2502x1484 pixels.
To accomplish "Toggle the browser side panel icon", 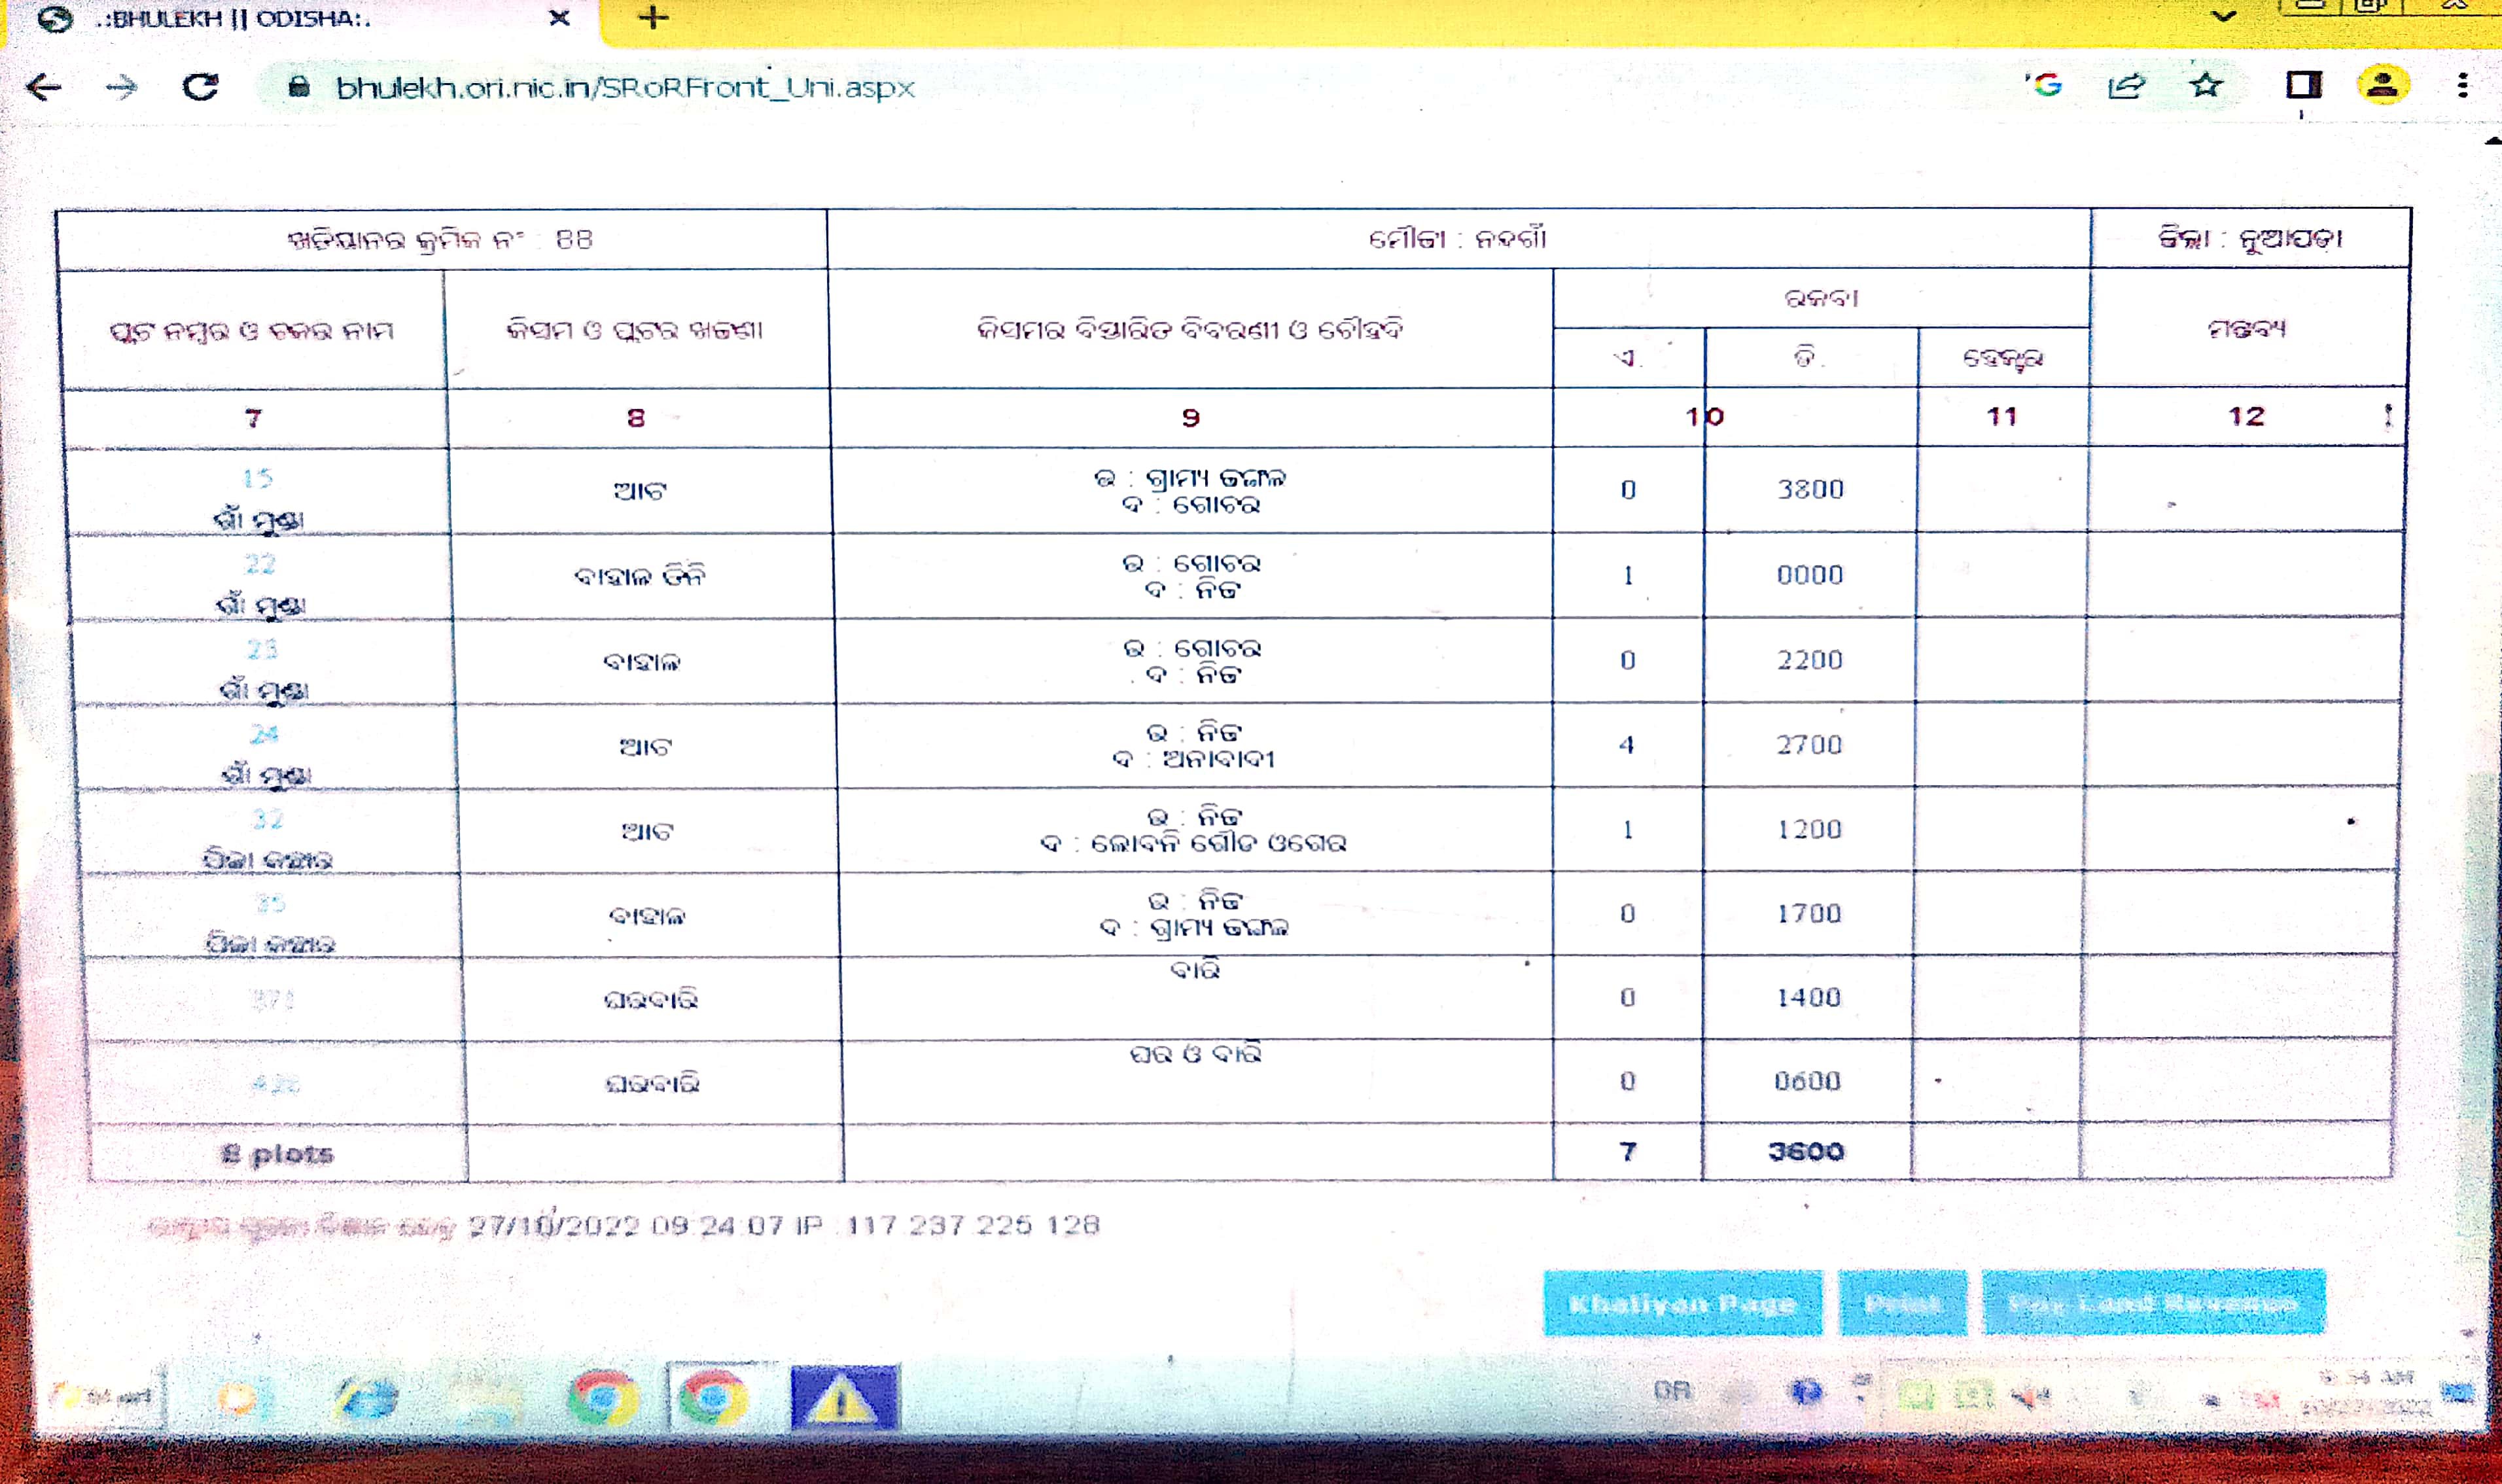I will [2304, 86].
